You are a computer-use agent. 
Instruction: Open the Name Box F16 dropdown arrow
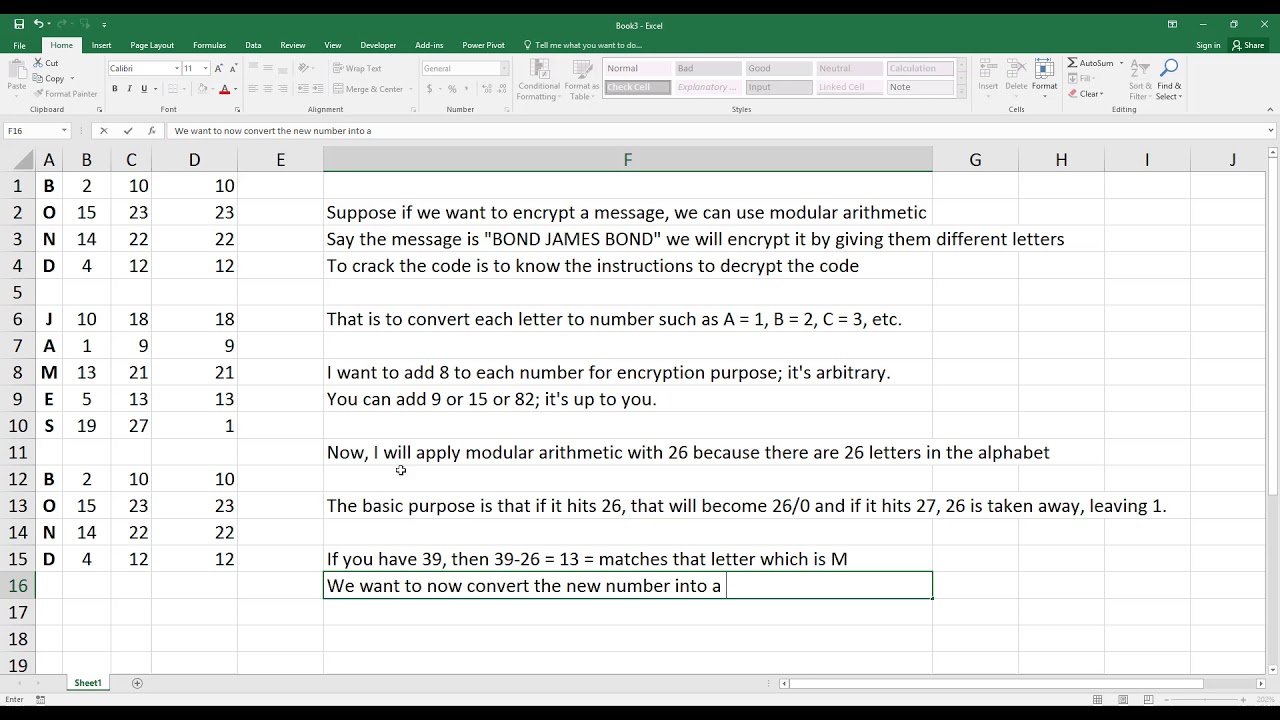click(64, 131)
